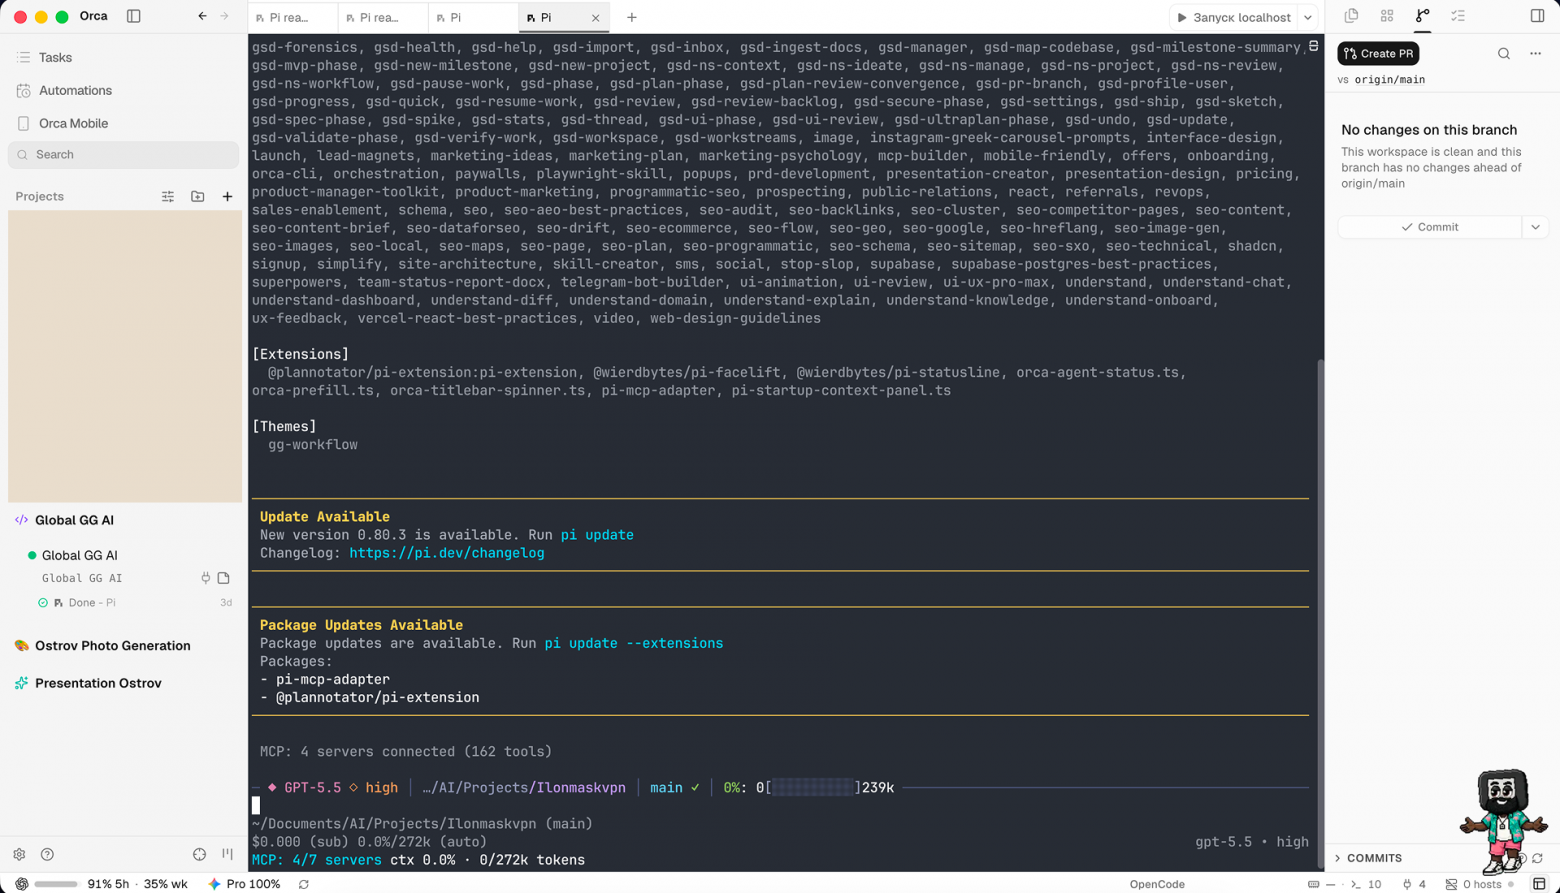The image size is (1560, 893).
Task: Click Pro 100% status entry
Action: pos(244,884)
